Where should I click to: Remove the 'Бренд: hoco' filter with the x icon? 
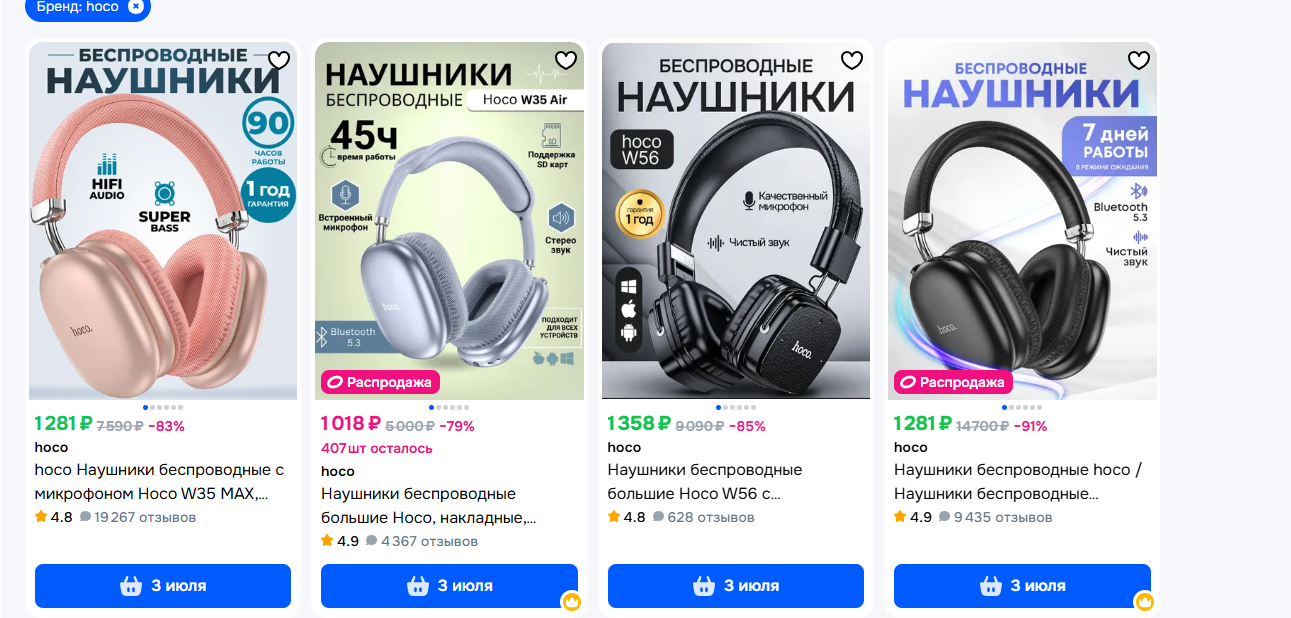pos(136,7)
